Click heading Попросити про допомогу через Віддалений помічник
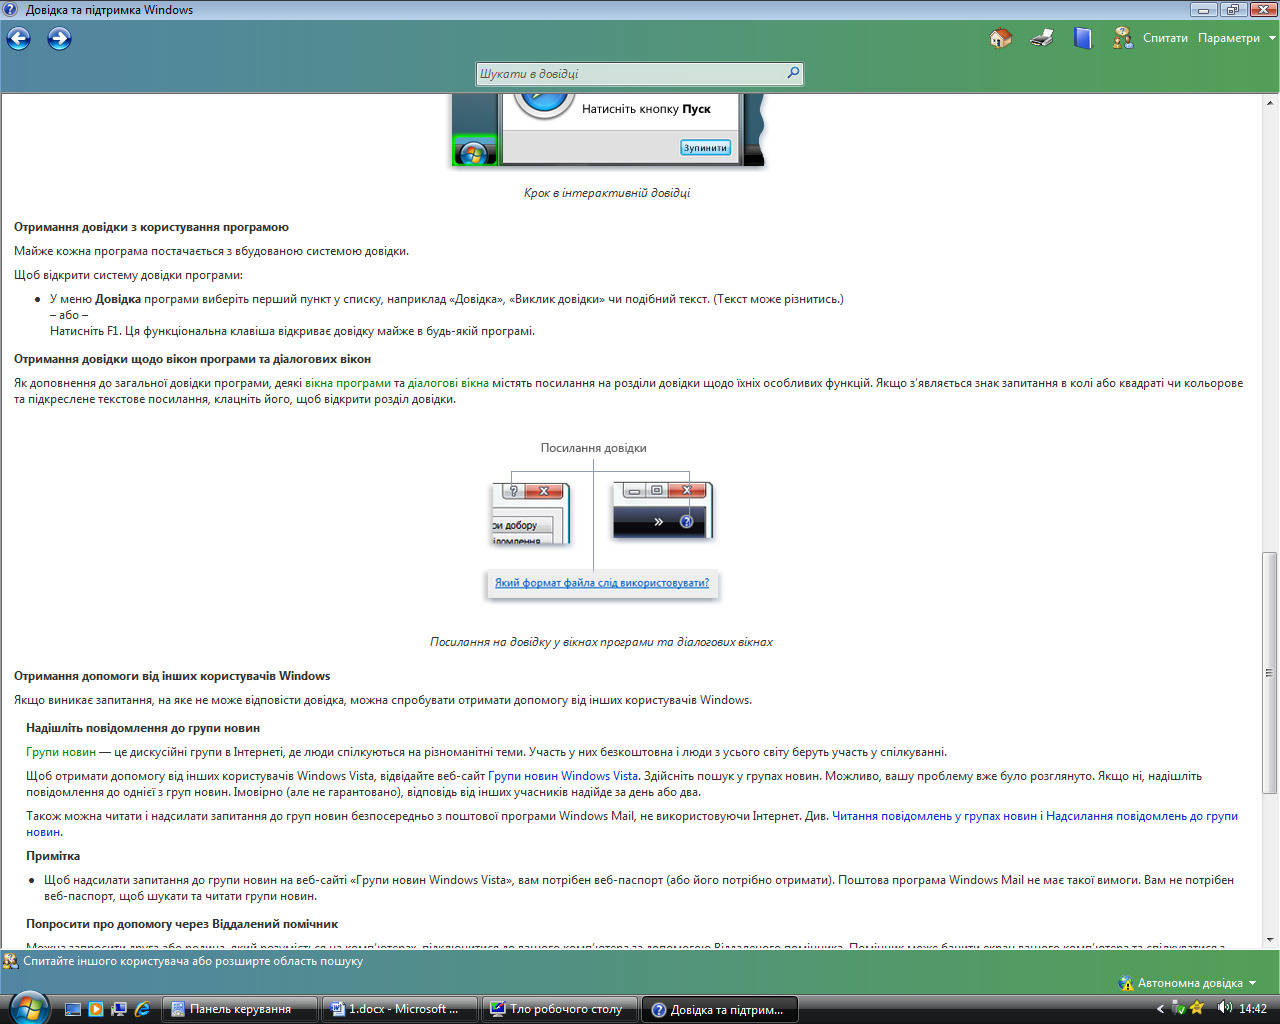 pyautogui.click(x=182, y=924)
